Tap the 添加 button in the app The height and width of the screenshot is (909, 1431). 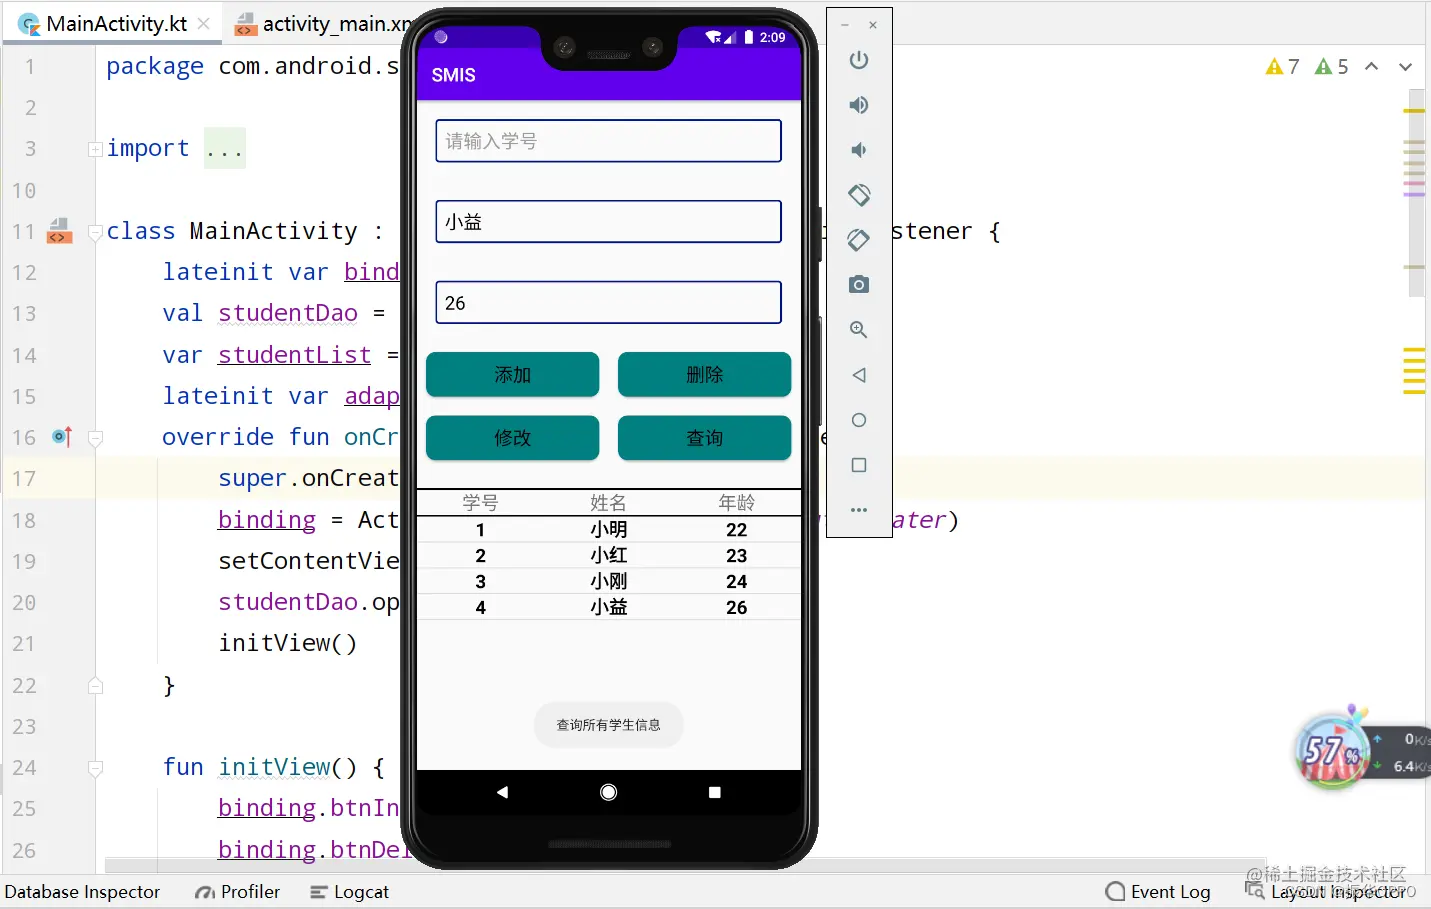click(512, 375)
